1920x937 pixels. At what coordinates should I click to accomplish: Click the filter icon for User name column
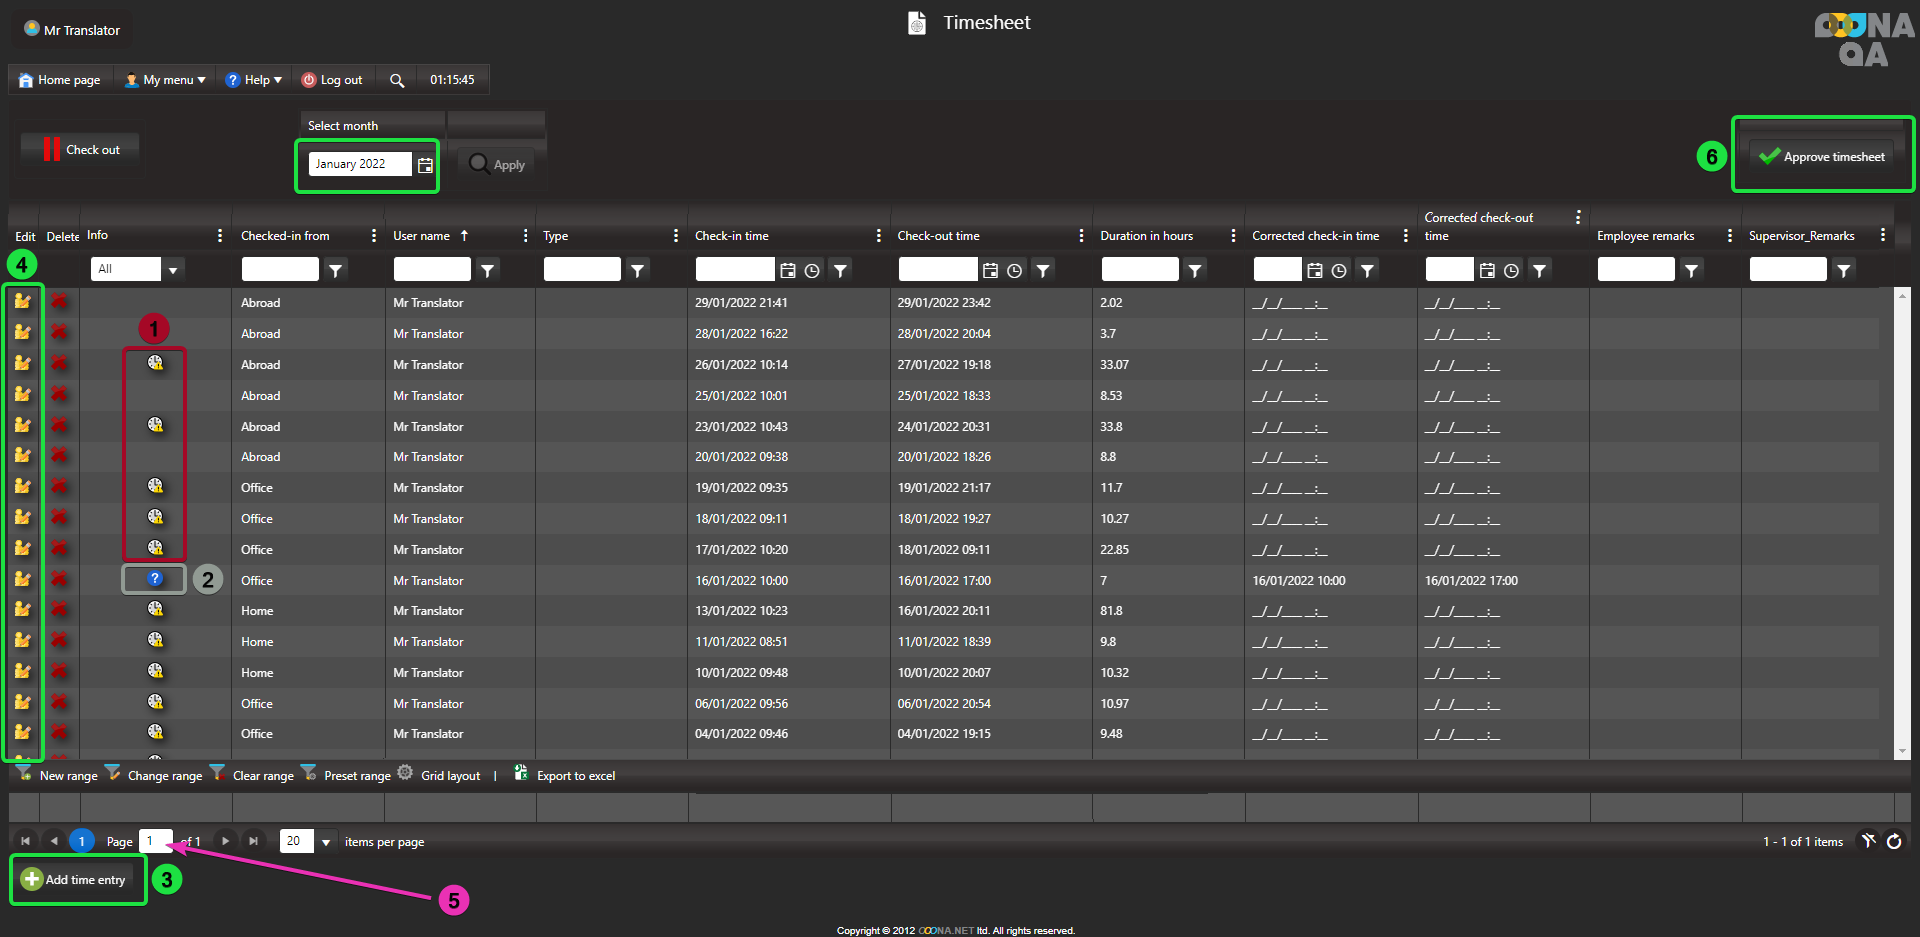click(x=487, y=270)
